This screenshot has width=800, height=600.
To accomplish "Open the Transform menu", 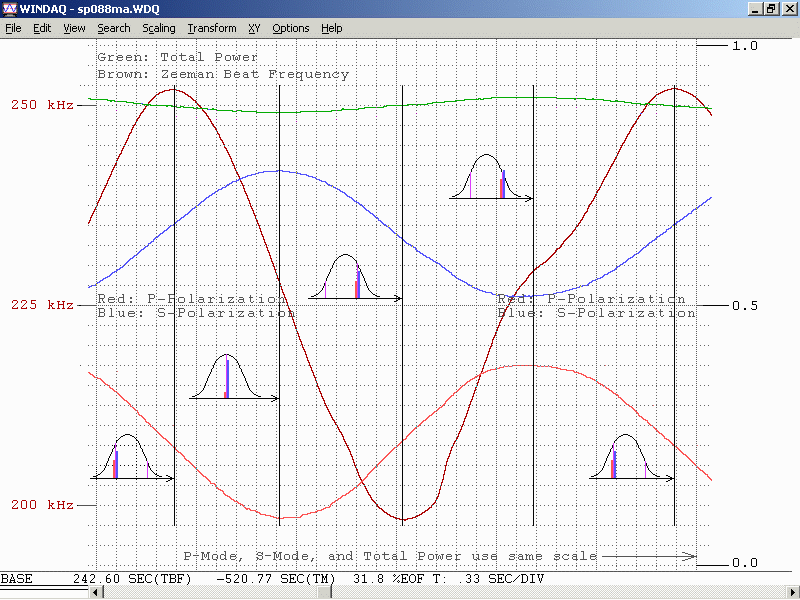I will click(x=212, y=28).
